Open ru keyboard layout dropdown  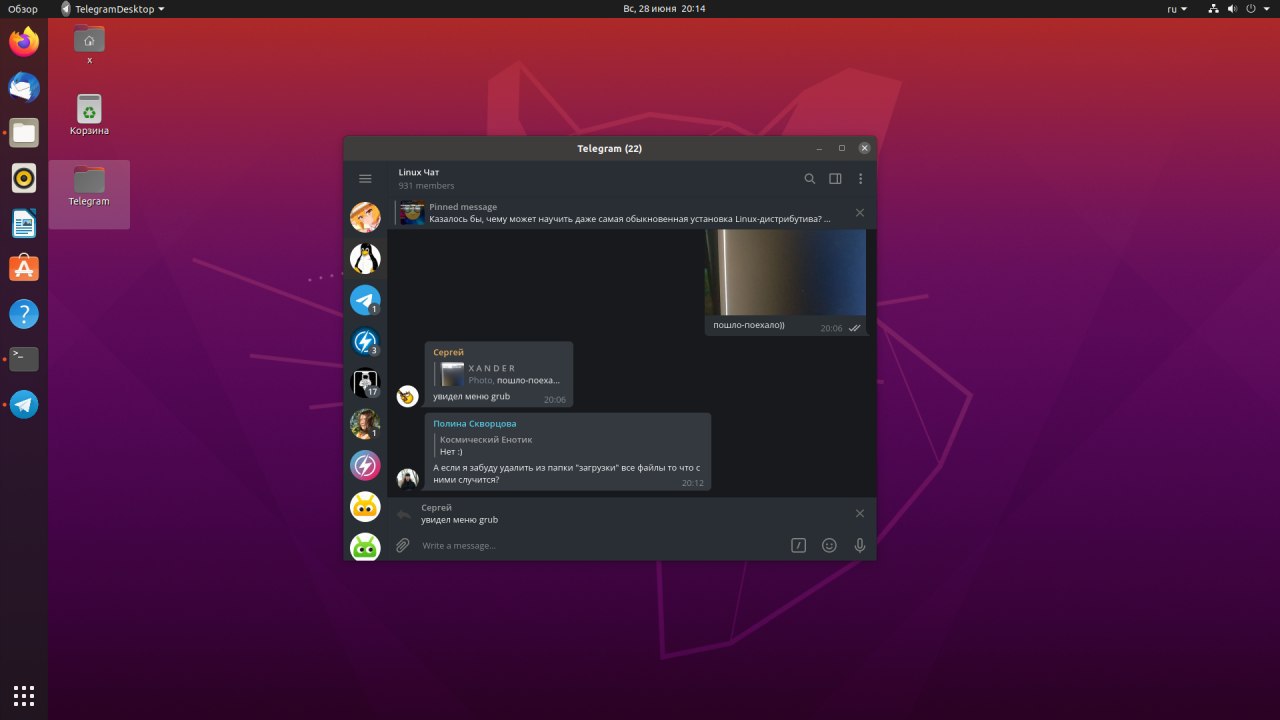point(1177,8)
